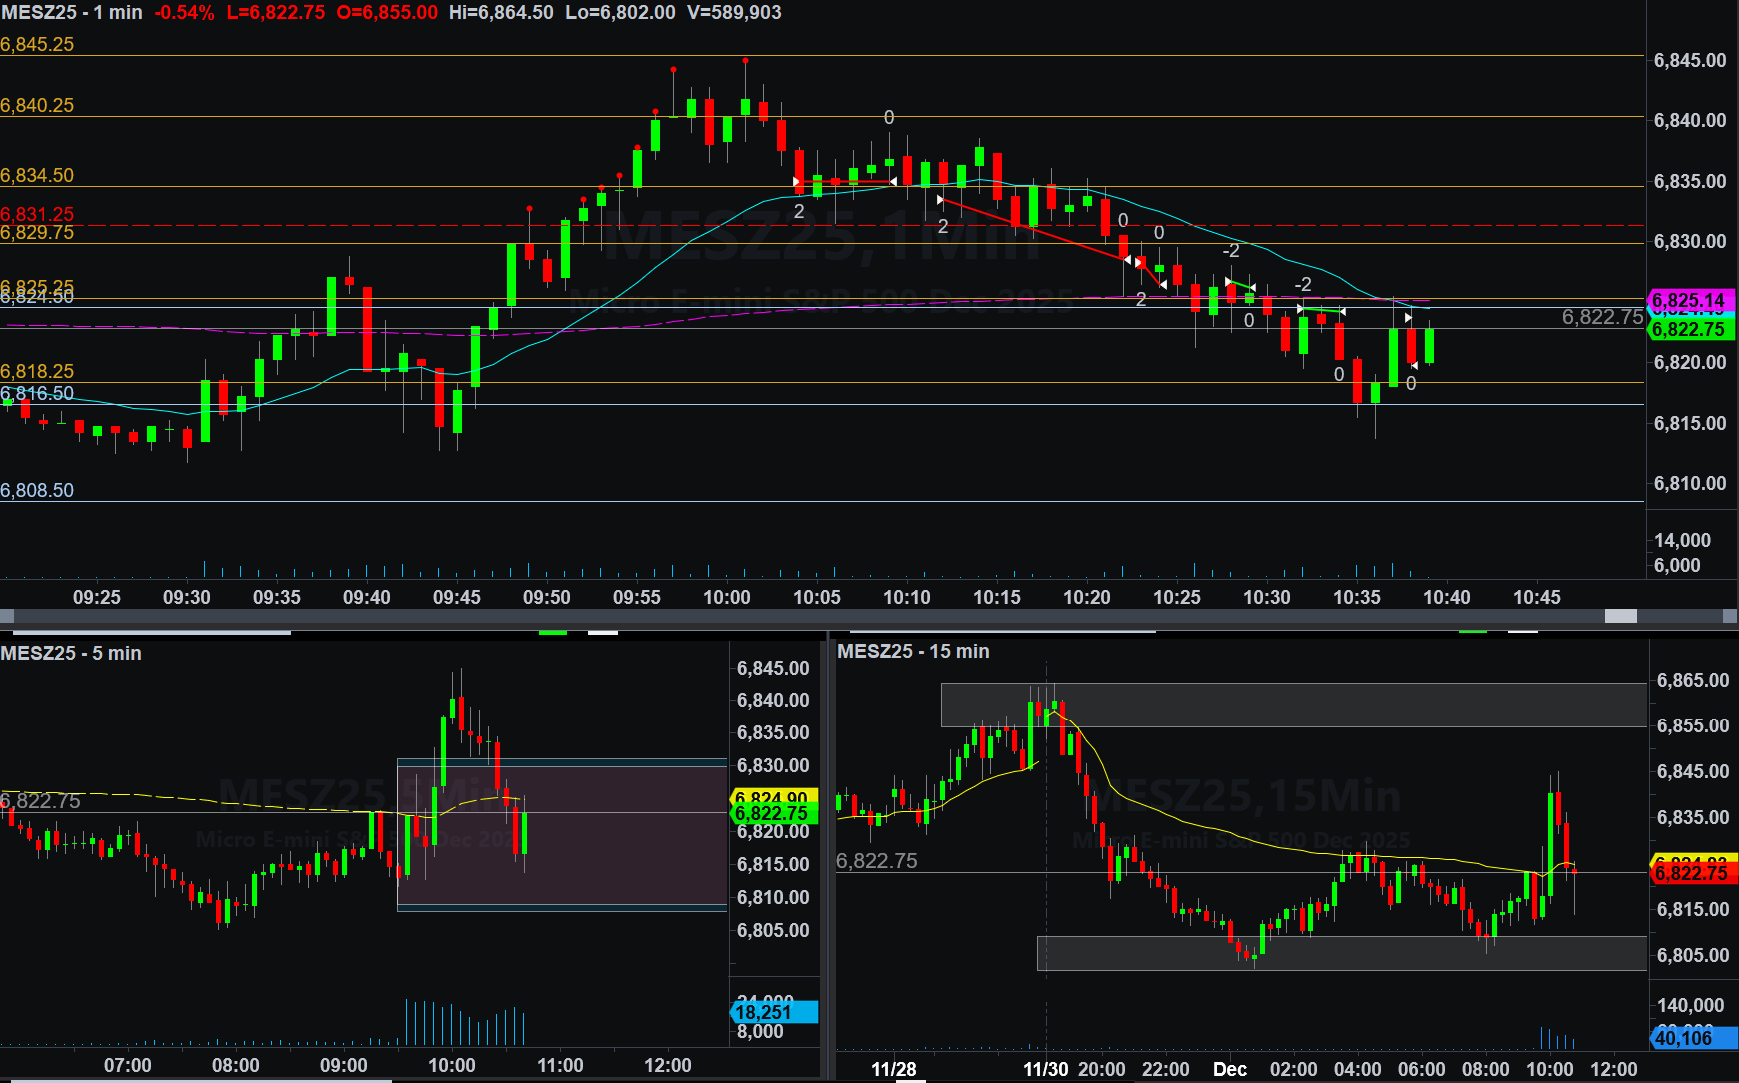Activate the MESZ25 - 5 min chart title
The width and height of the screenshot is (1739, 1083).
[71, 653]
